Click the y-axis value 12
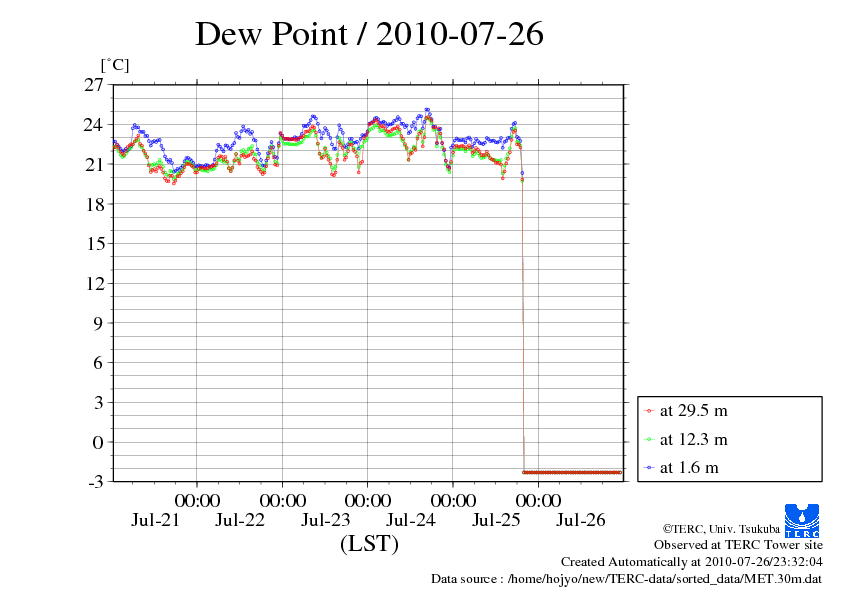842x595 pixels. [x=94, y=284]
